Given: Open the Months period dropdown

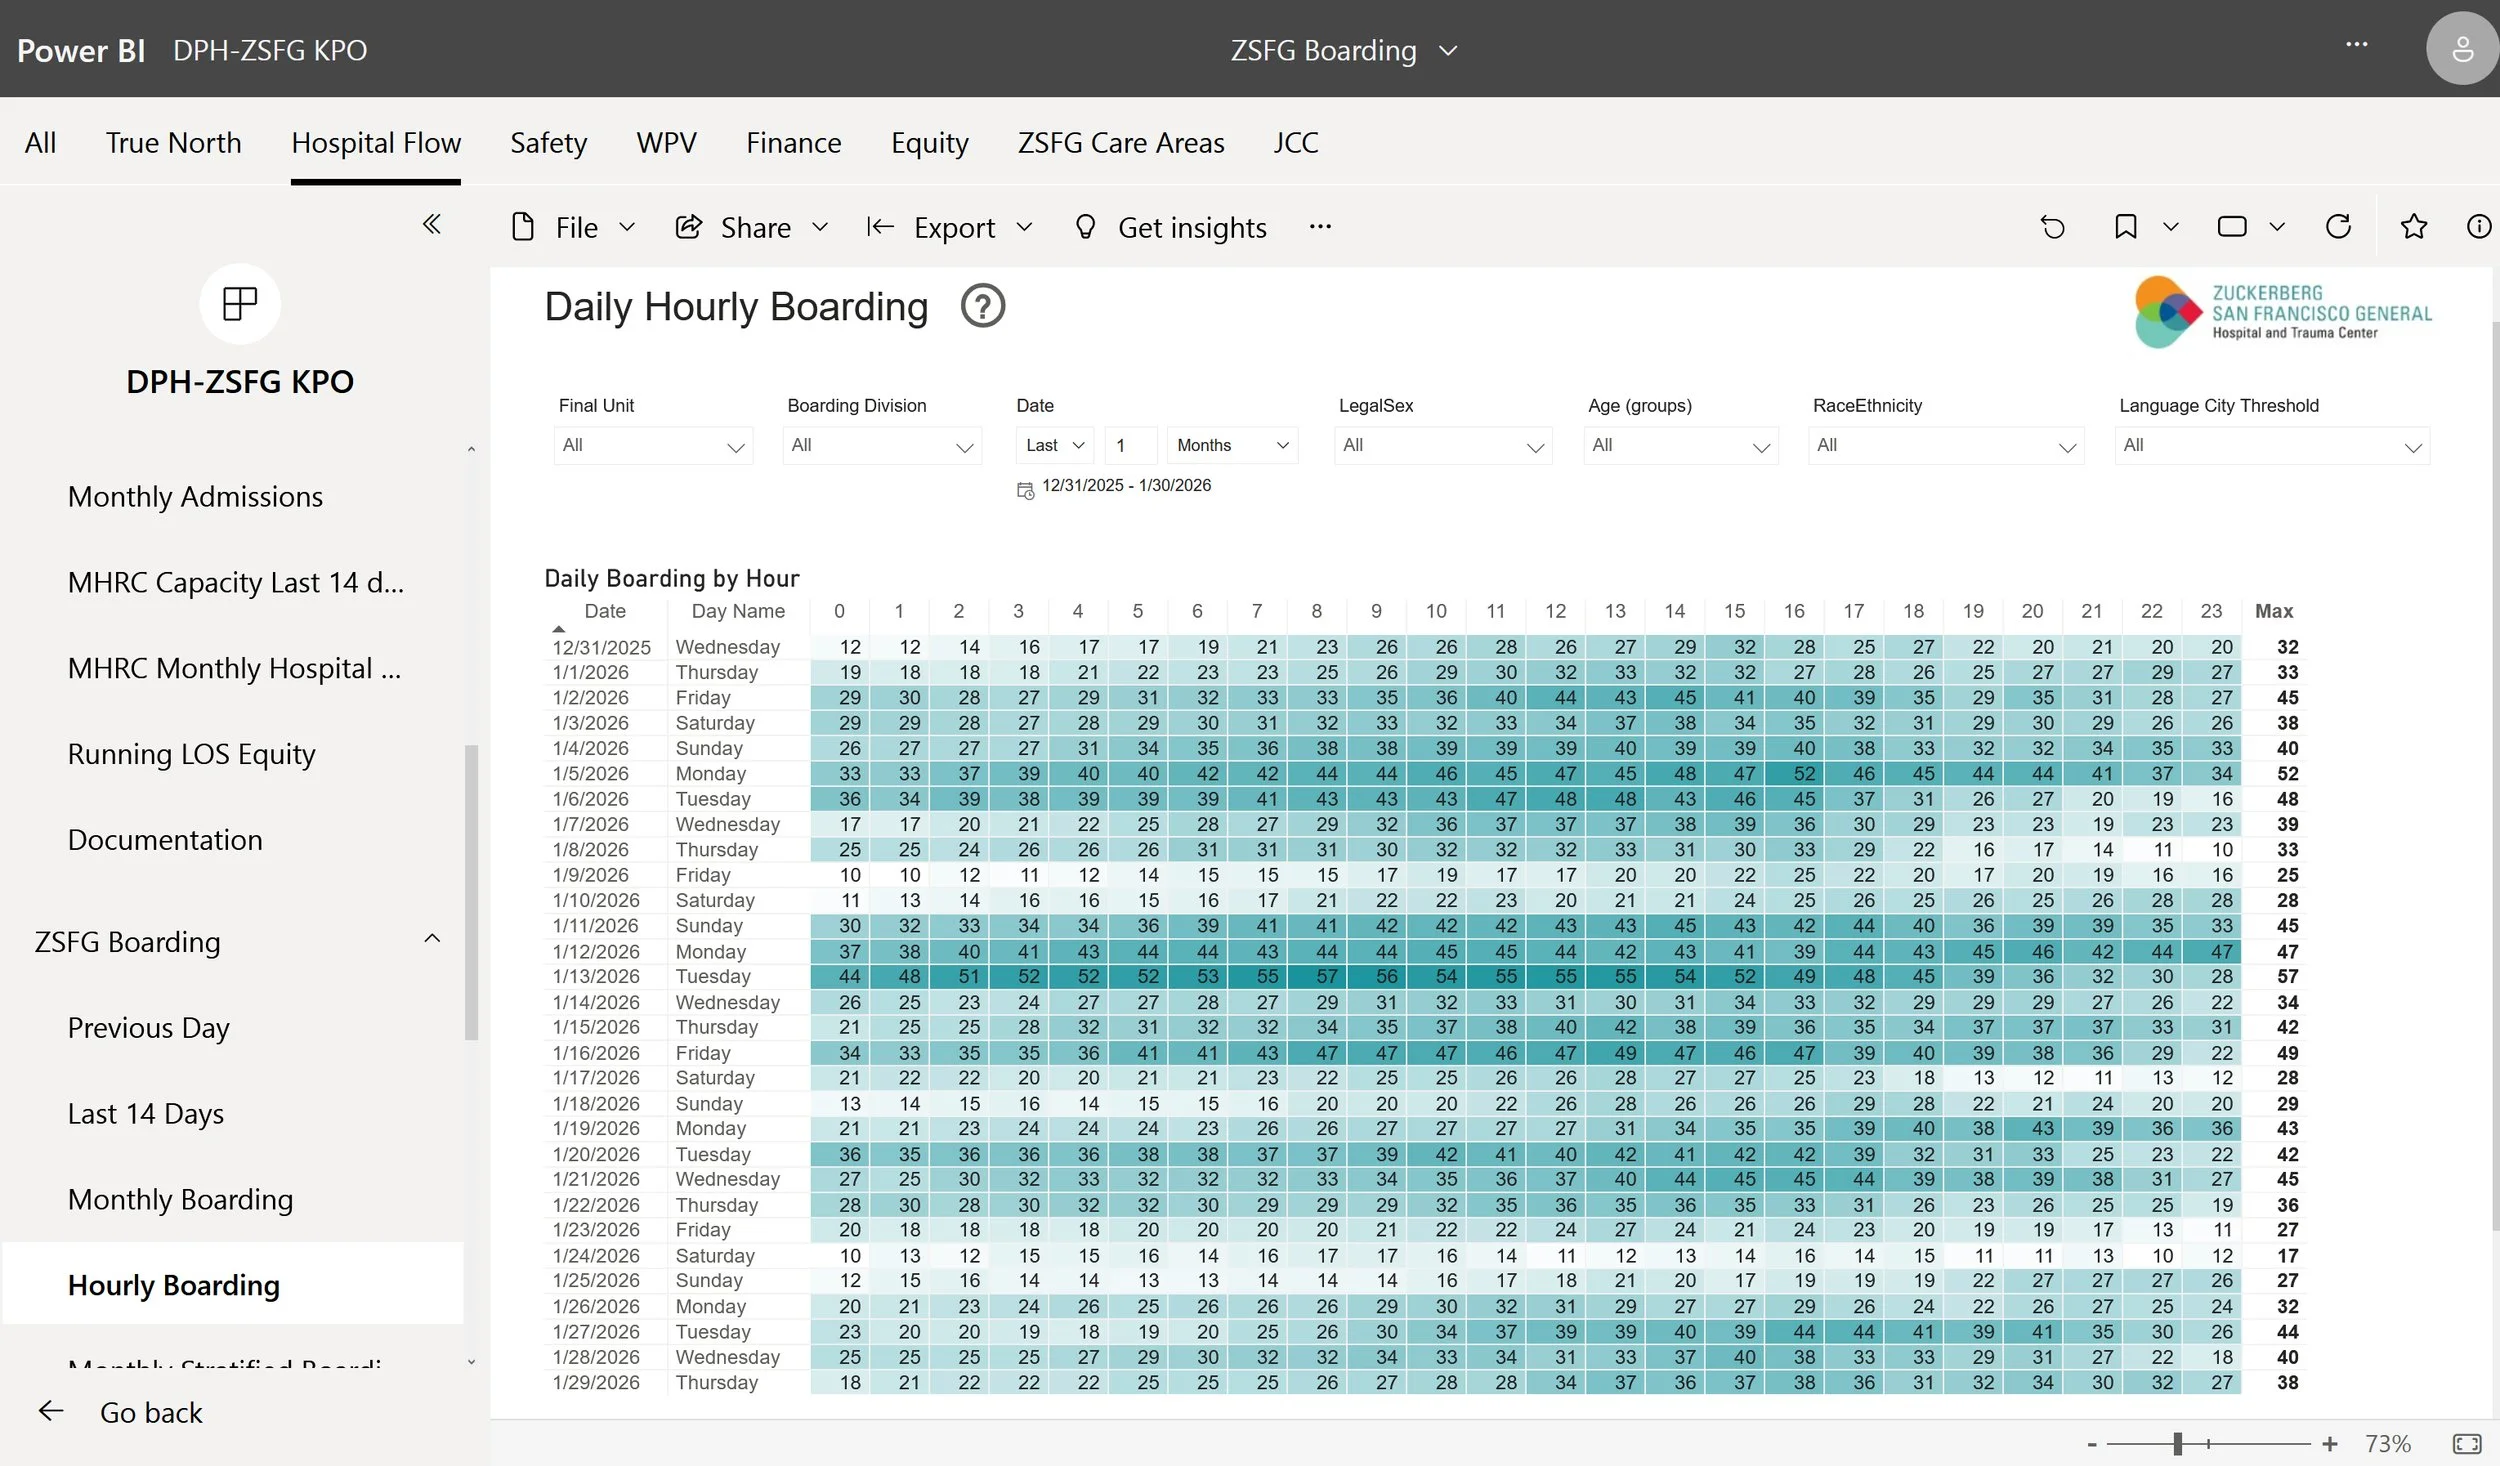Looking at the screenshot, I should (x=1232, y=446).
